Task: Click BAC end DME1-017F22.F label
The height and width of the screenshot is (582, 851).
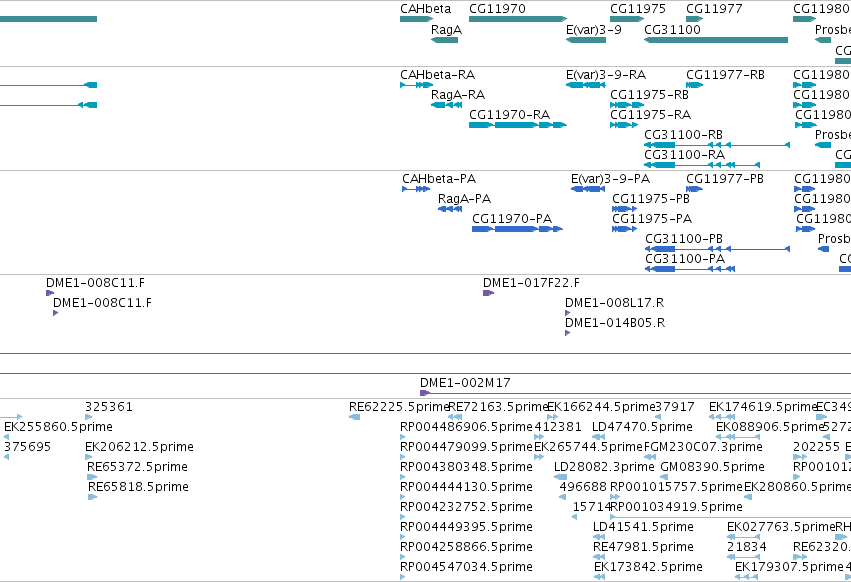Action: pos(531,283)
